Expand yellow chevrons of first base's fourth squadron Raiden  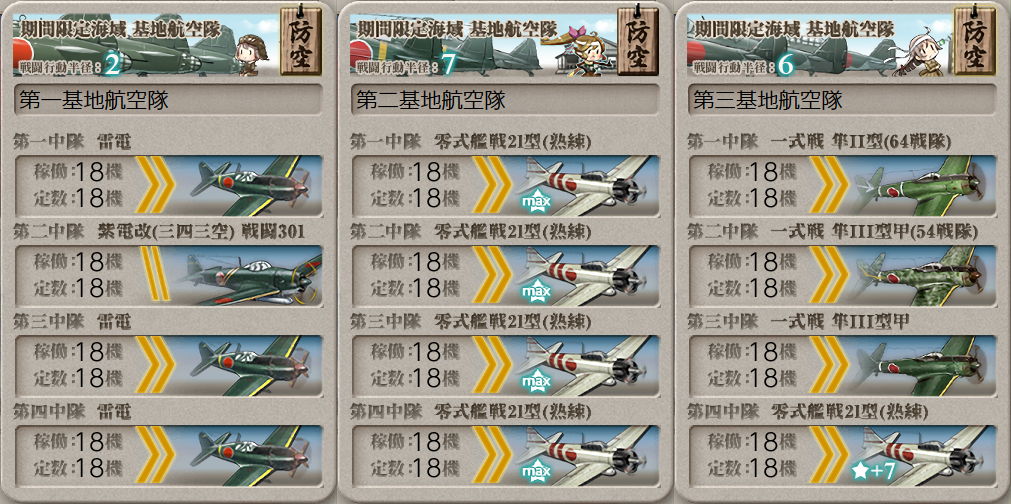pyautogui.click(x=155, y=455)
